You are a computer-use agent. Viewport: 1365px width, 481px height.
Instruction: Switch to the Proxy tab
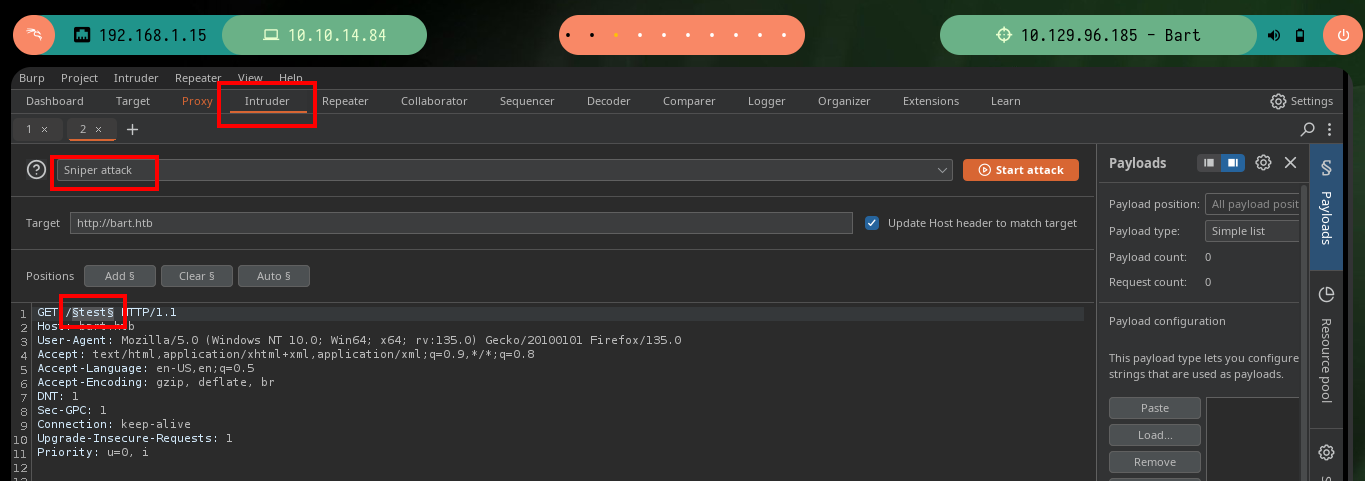tap(197, 101)
